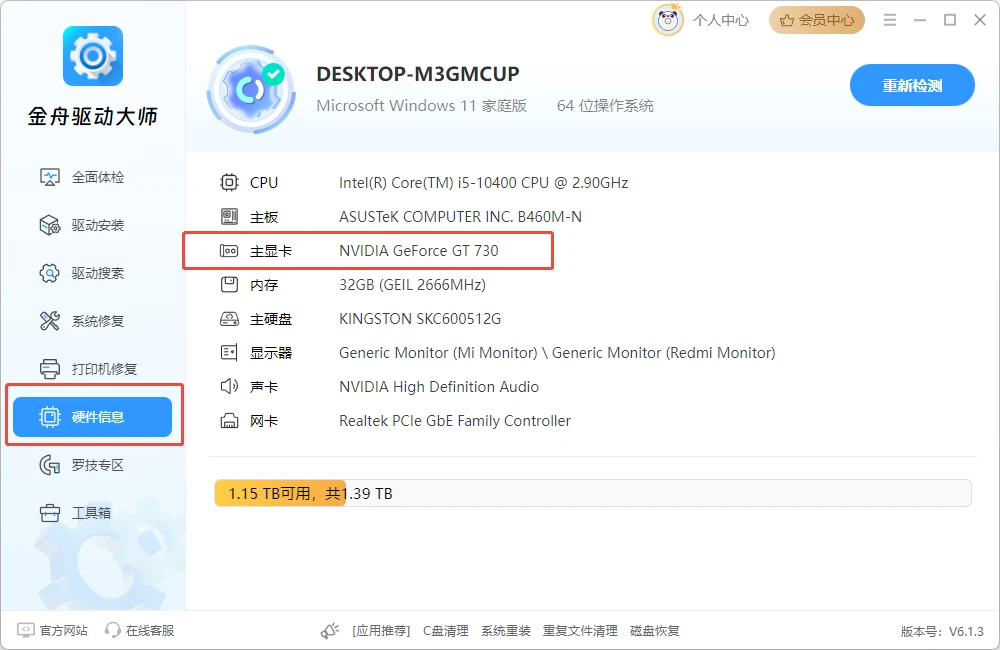Click the 全面体检 monitor icon

pyautogui.click(x=50, y=177)
